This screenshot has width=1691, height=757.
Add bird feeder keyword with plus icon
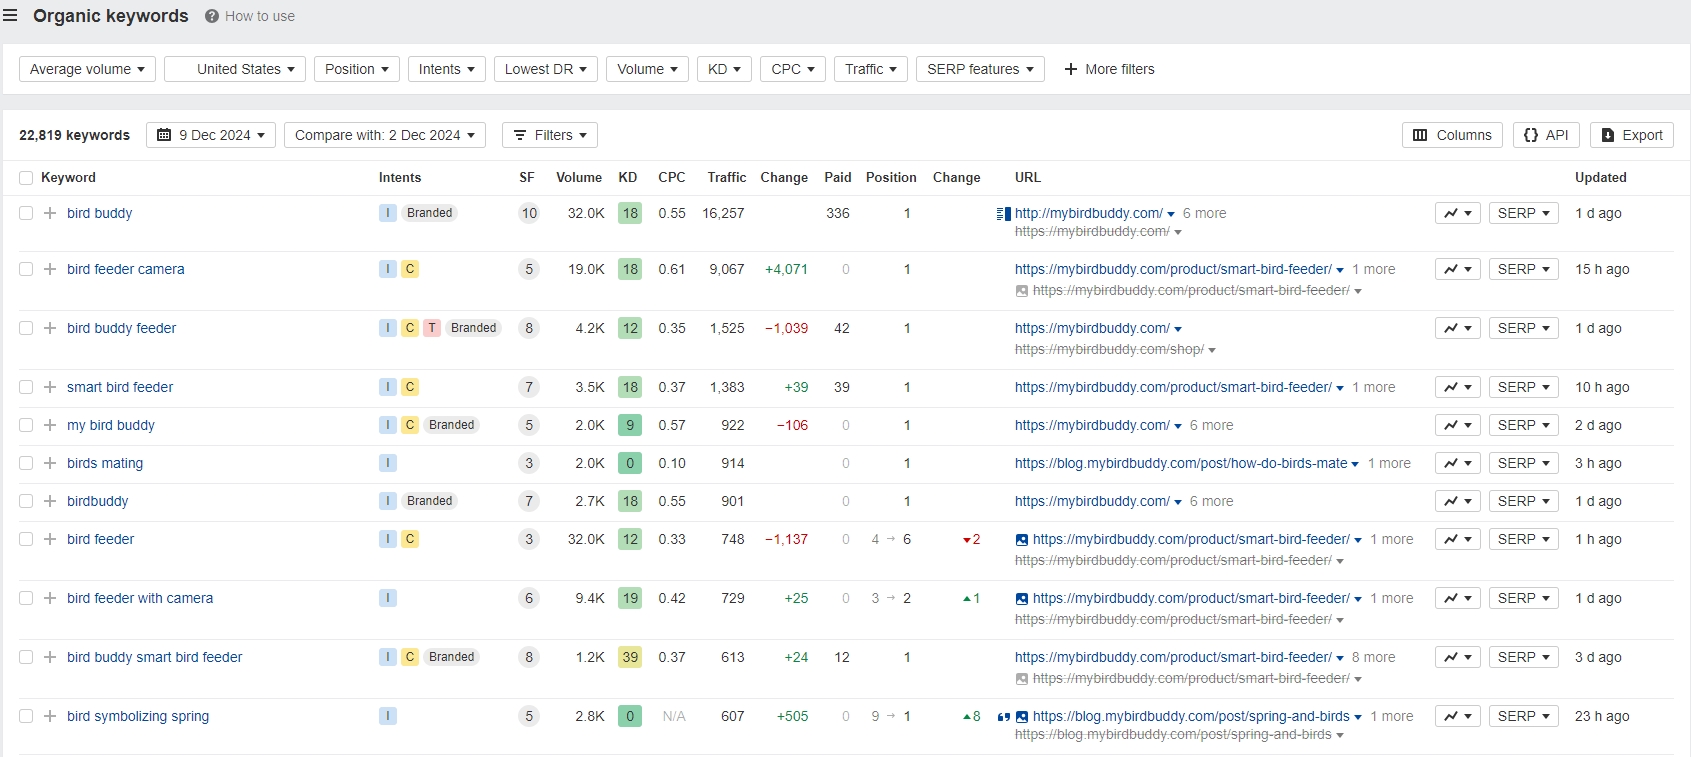pyautogui.click(x=50, y=539)
